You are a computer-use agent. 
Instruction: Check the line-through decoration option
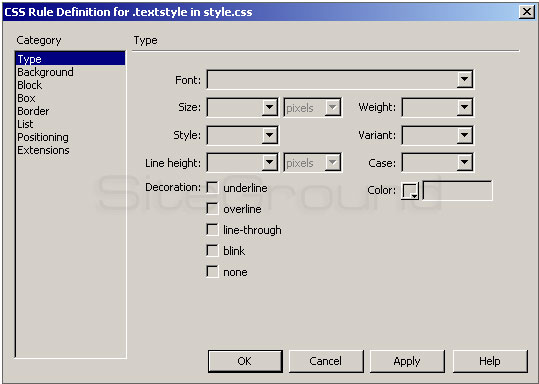[212, 230]
